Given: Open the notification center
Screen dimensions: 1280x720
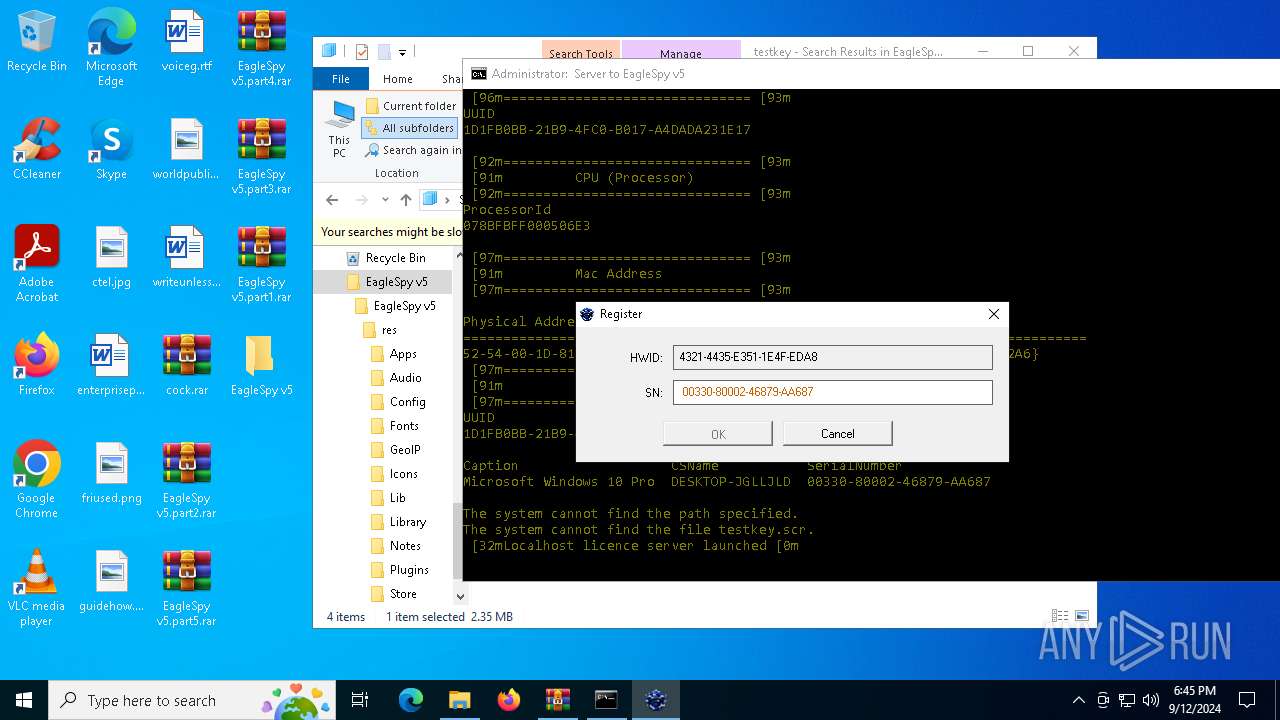Looking at the screenshot, I should [x=1247, y=700].
